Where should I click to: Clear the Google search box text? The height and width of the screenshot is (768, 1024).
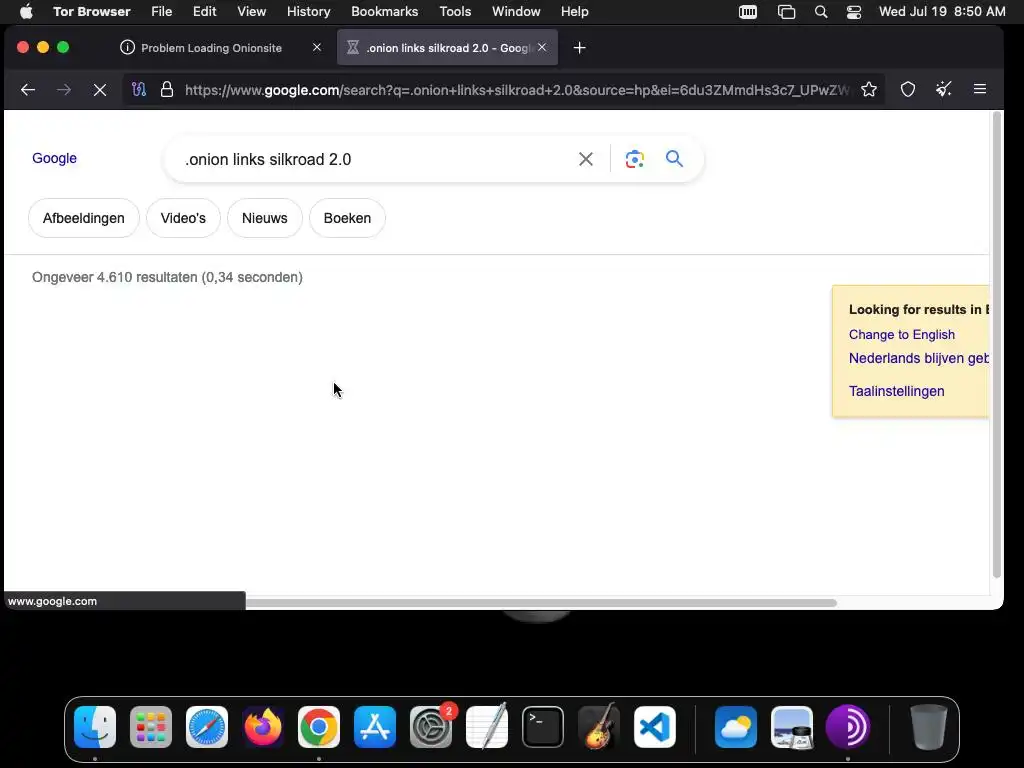586,159
